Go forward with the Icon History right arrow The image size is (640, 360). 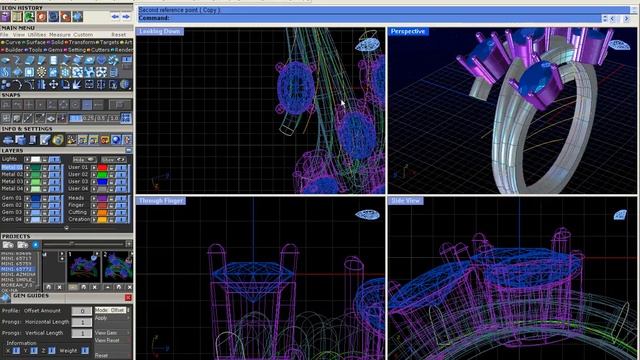pyautogui.click(x=126, y=17)
